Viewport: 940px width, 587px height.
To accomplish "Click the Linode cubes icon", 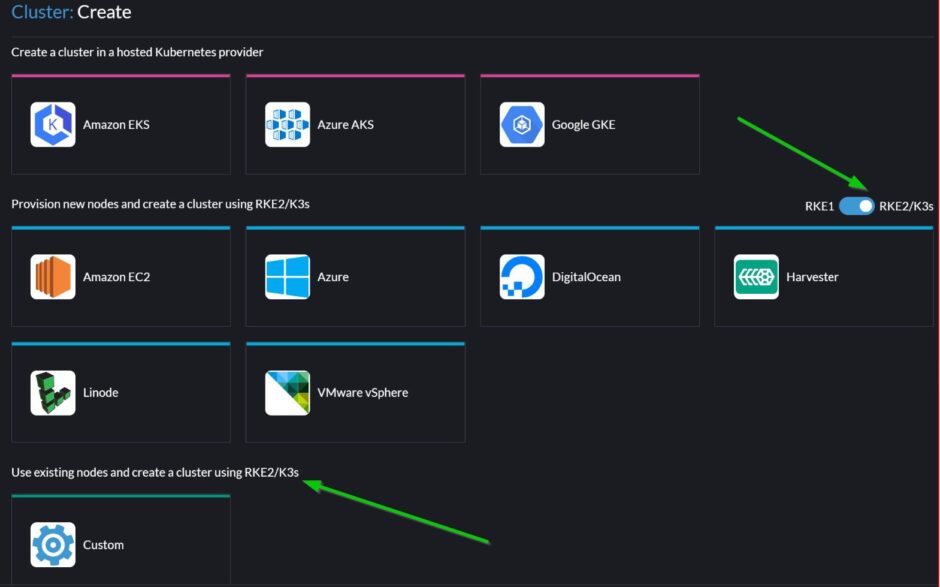I will pos(53,393).
